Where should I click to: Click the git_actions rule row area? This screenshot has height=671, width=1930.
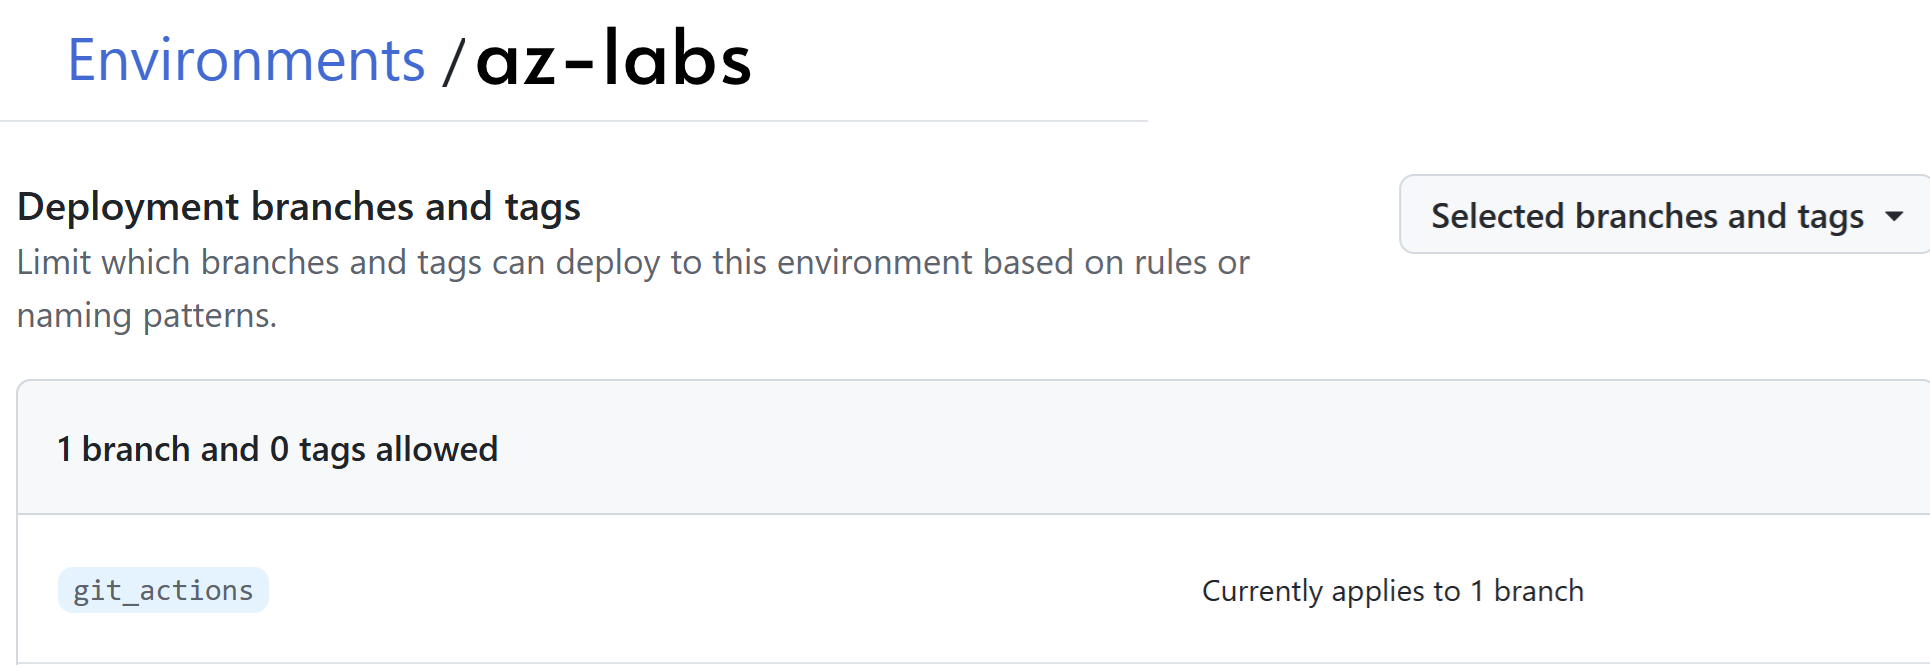973,590
